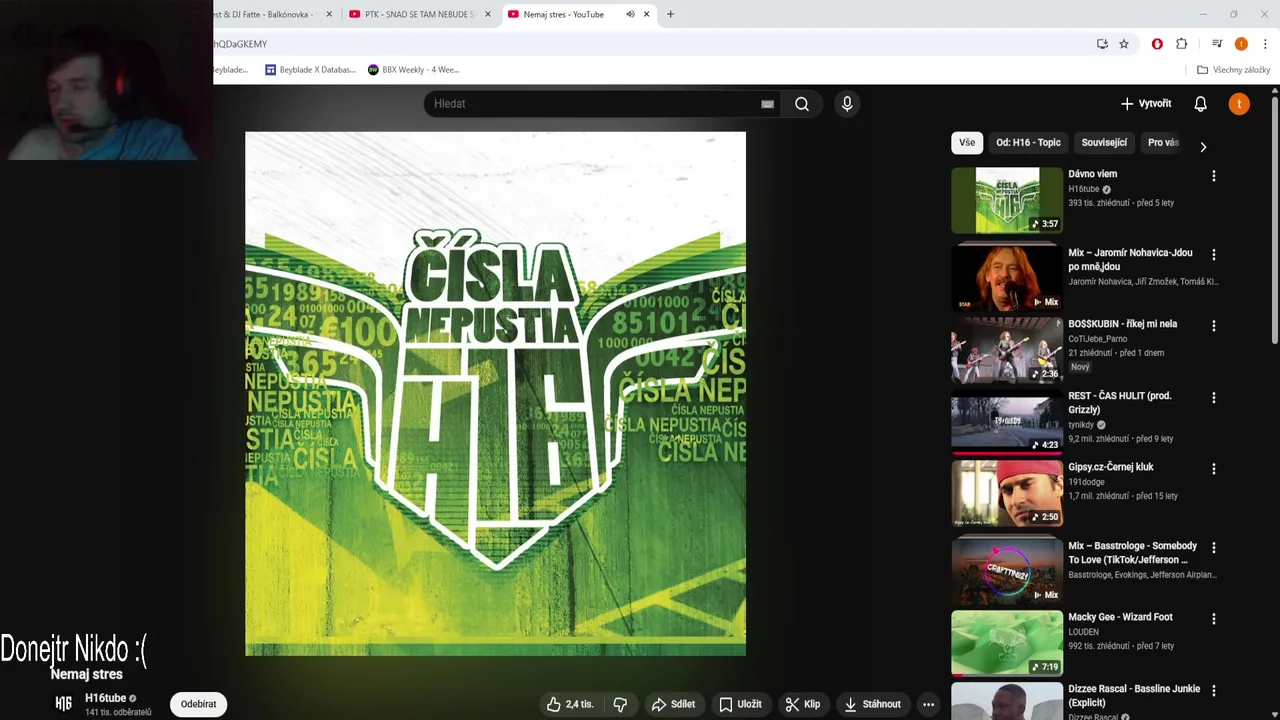Select the Související filter chip
1280x720 pixels.
point(1104,142)
